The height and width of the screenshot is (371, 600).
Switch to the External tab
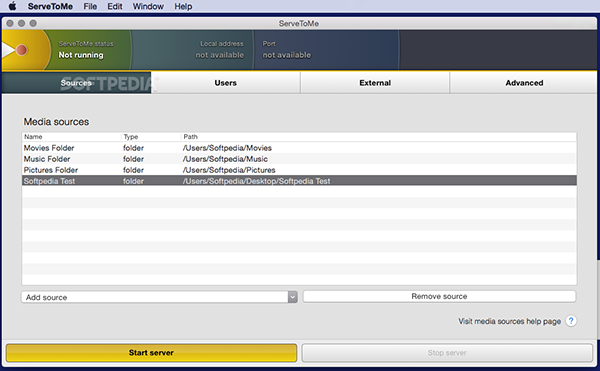tap(375, 83)
